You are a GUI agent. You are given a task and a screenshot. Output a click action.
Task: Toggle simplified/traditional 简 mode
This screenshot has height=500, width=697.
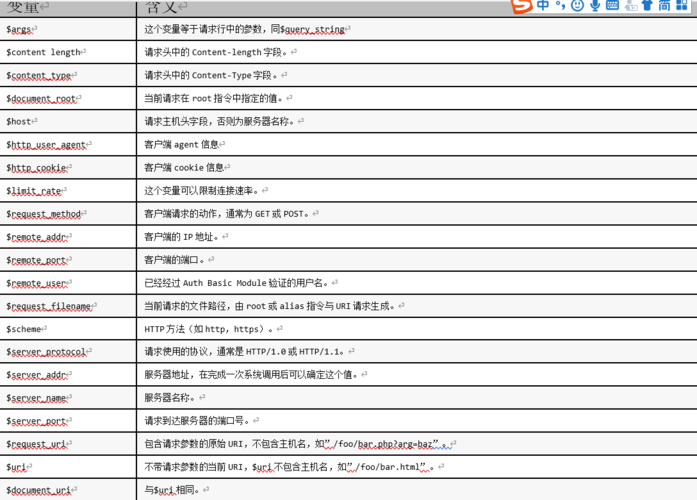(664, 5)
